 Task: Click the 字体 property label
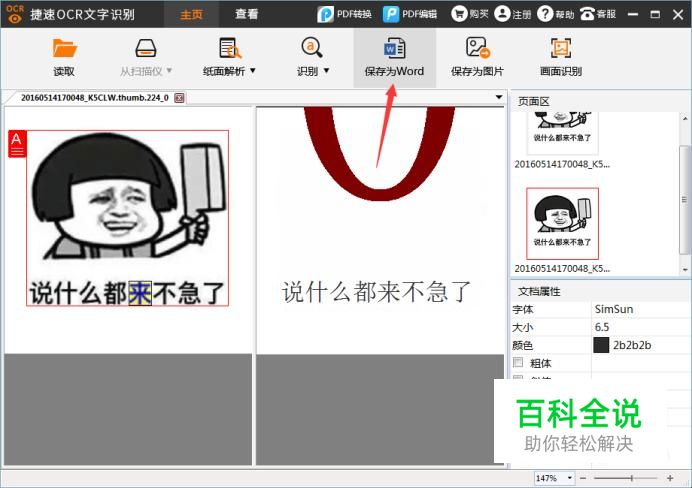523,309
